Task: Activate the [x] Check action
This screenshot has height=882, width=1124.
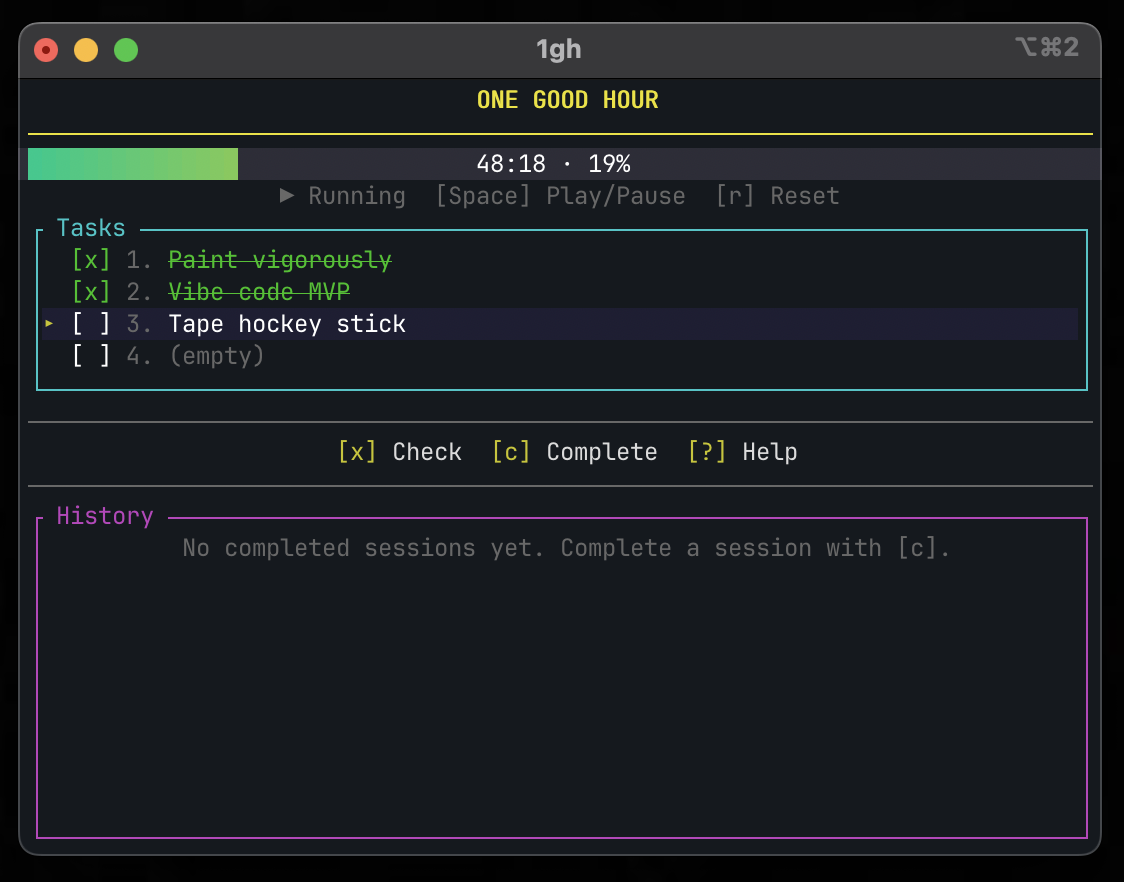Action: tap(399, 452)
